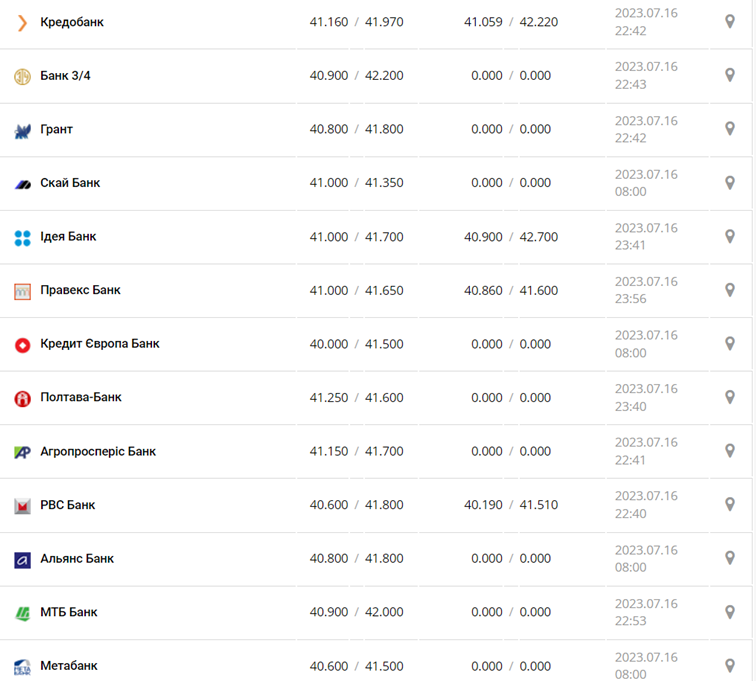Viewport: 756px width, 681px height.
Task: Click the location marker for Ідея Банк
Action: (730, 237)
